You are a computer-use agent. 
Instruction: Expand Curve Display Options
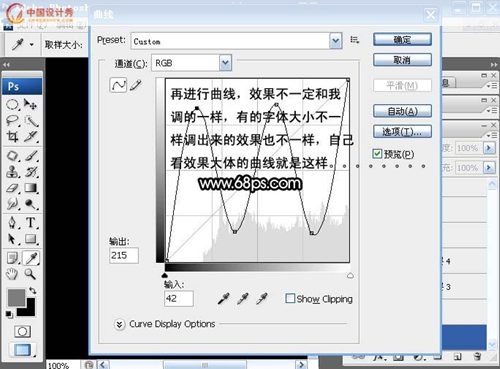point(119,324)
